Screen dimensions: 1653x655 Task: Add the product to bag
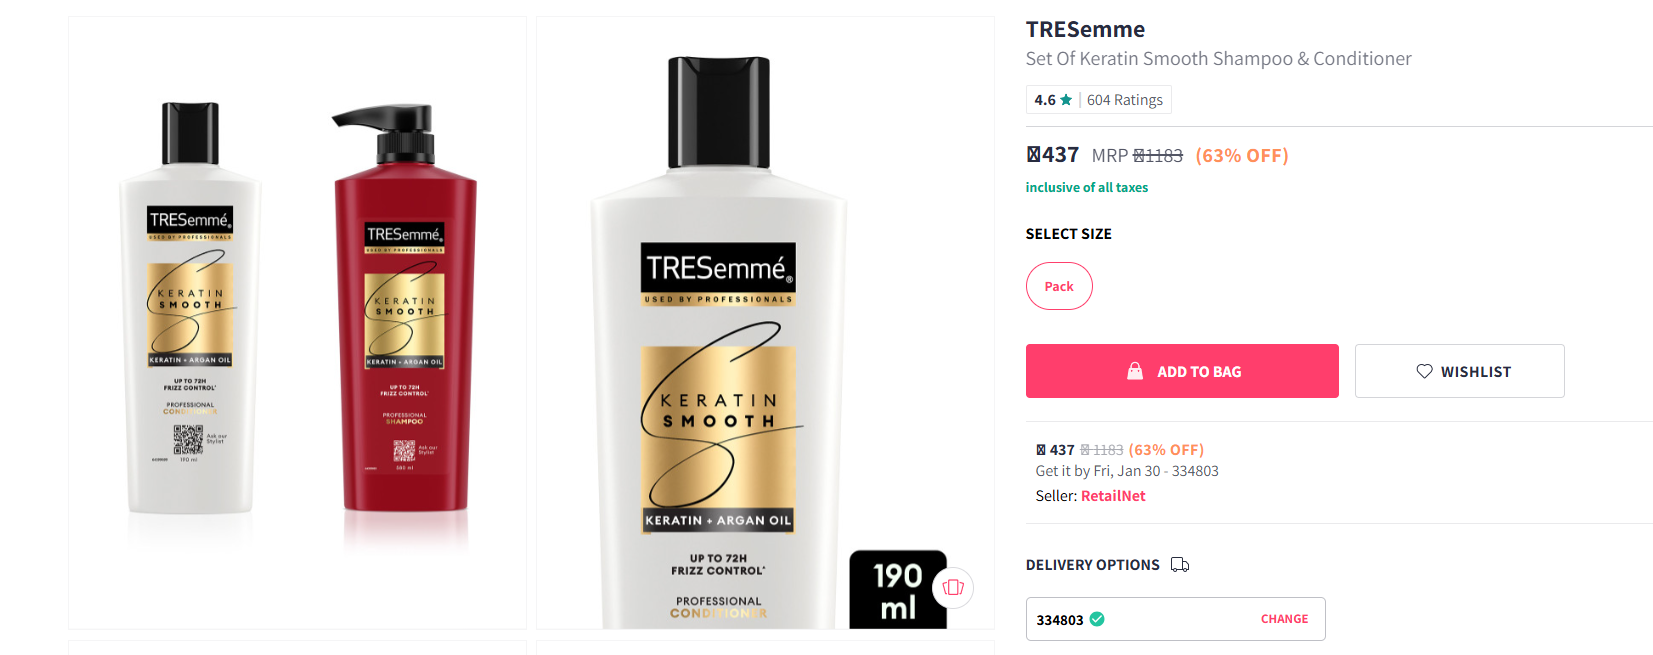(x=1182, y=371)
